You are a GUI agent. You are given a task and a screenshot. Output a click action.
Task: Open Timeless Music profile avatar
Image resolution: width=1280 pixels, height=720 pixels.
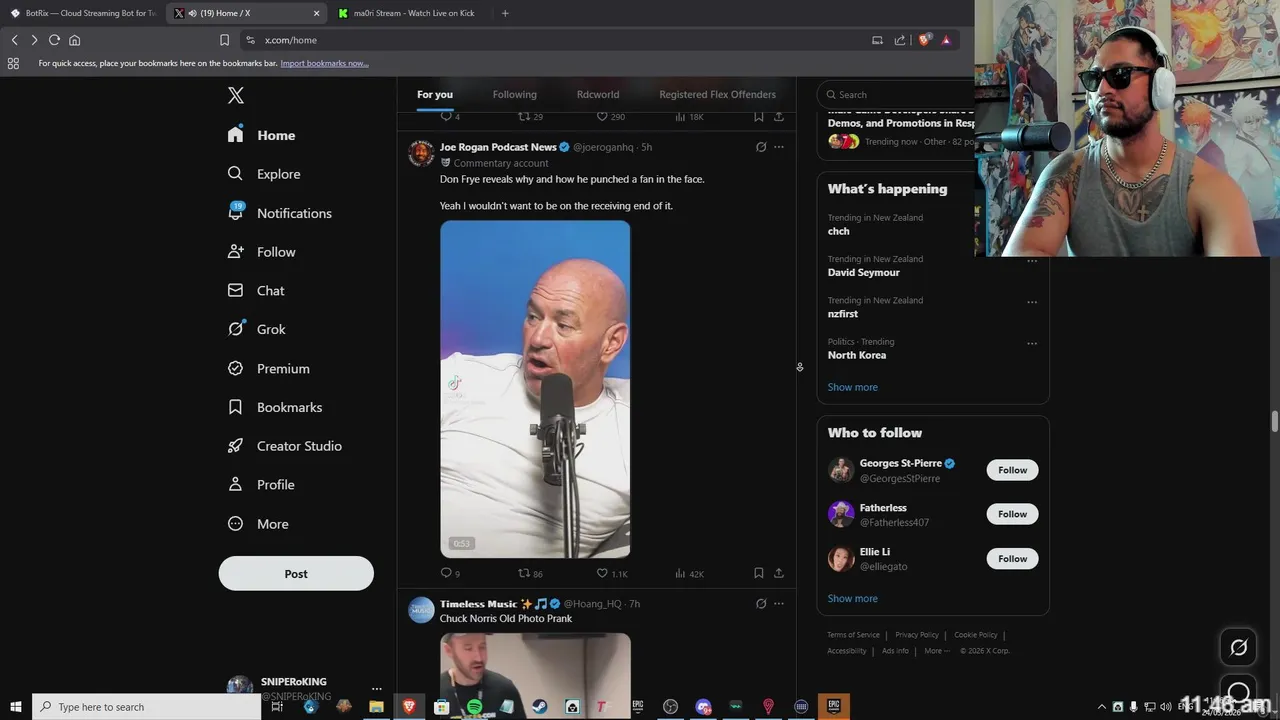coord(421,610)
